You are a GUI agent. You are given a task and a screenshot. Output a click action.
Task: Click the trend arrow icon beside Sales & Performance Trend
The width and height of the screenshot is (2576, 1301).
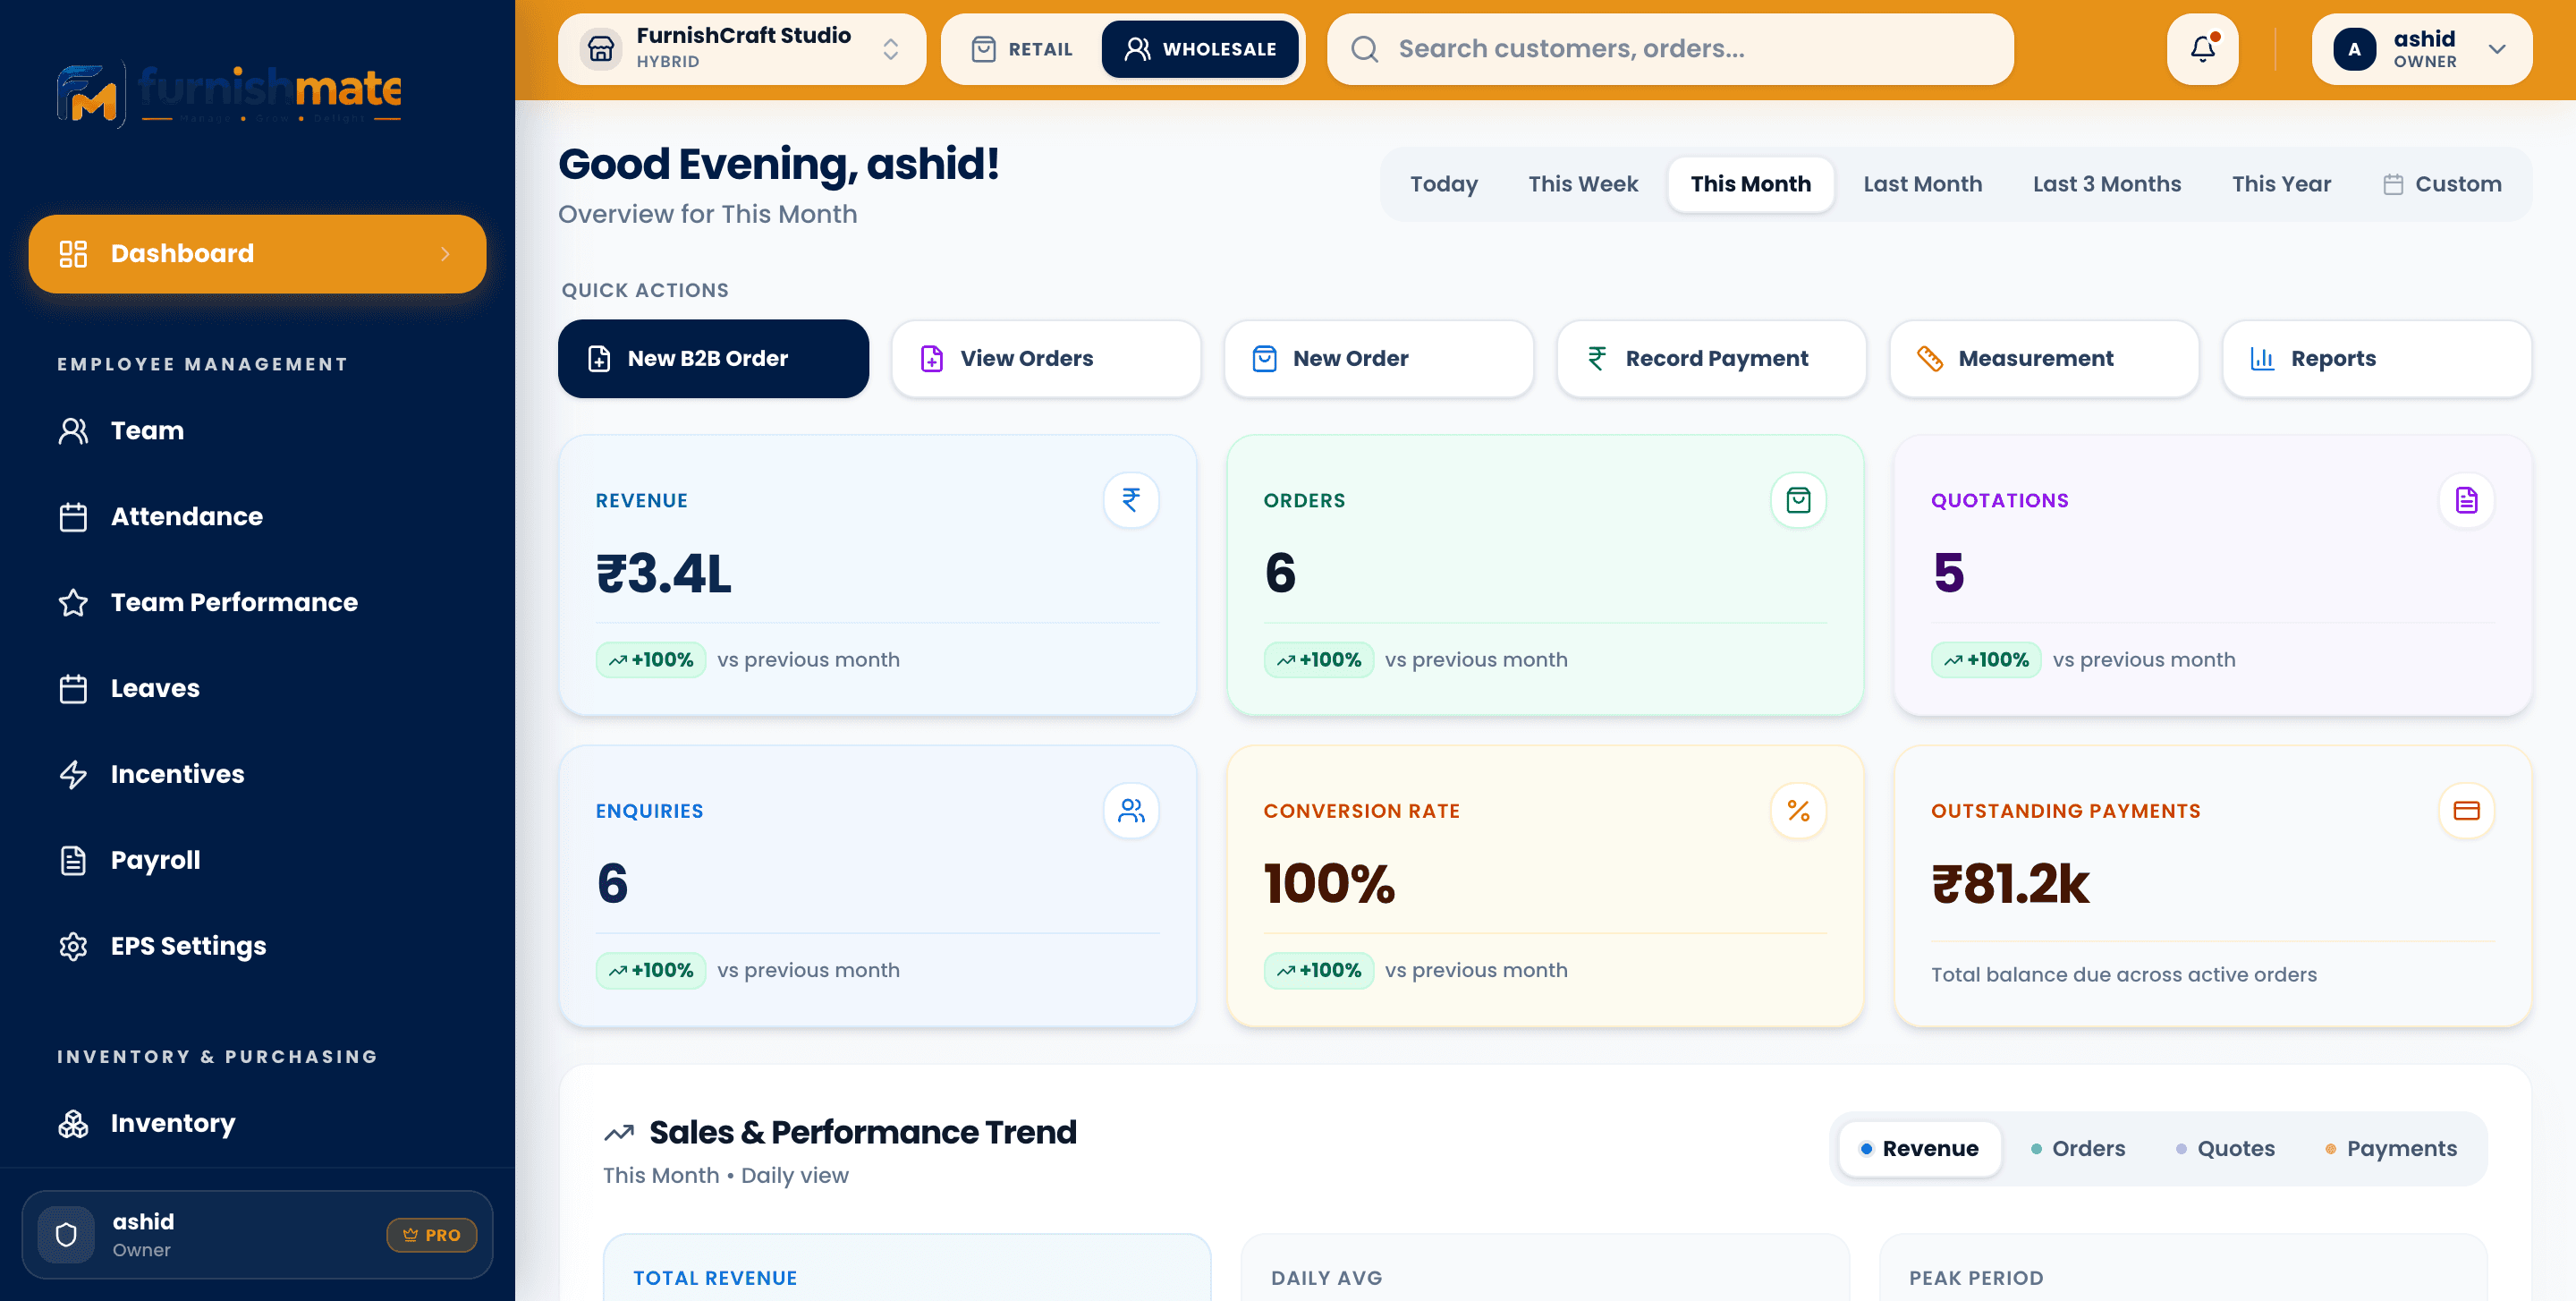coord(619,1132)
